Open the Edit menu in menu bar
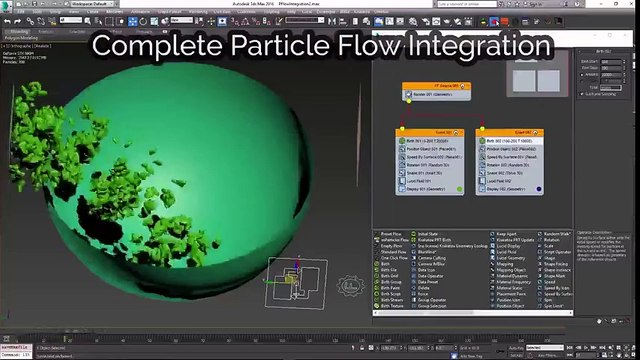 20,12
